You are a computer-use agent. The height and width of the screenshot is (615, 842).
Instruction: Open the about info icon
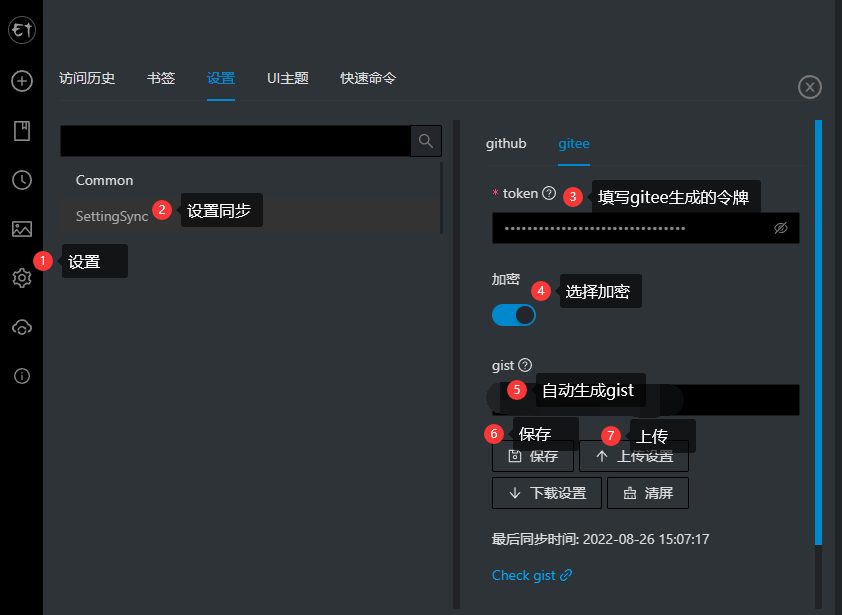22,376
